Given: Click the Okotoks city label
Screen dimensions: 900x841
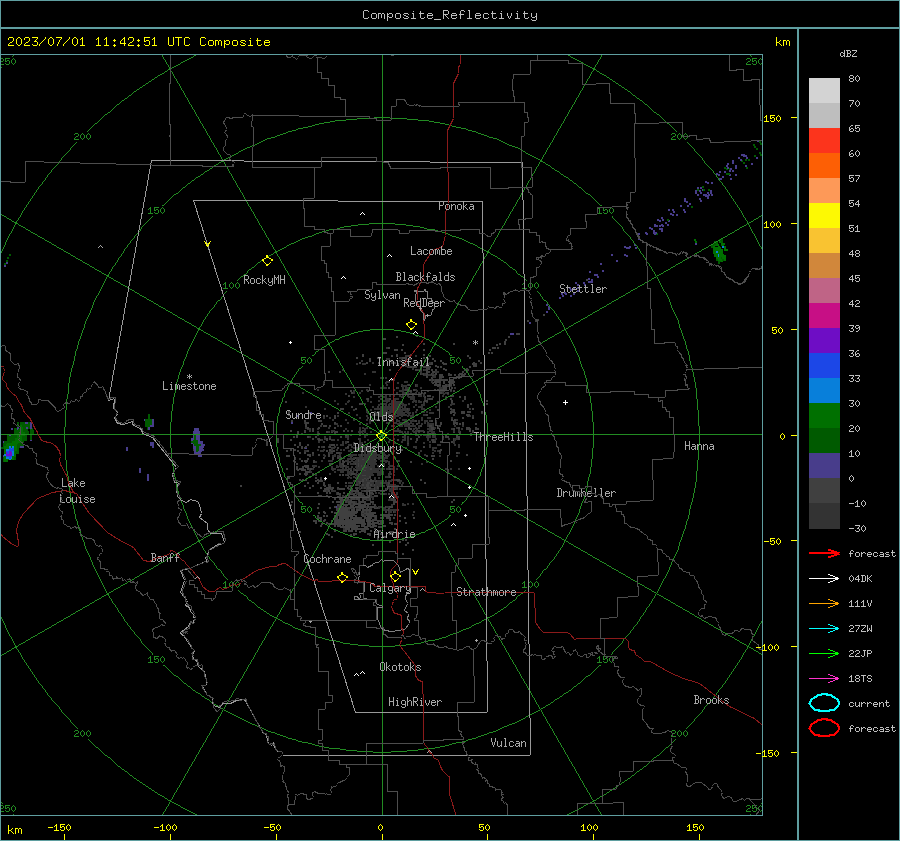Looking at the screenshot, I should coord(400,667).
